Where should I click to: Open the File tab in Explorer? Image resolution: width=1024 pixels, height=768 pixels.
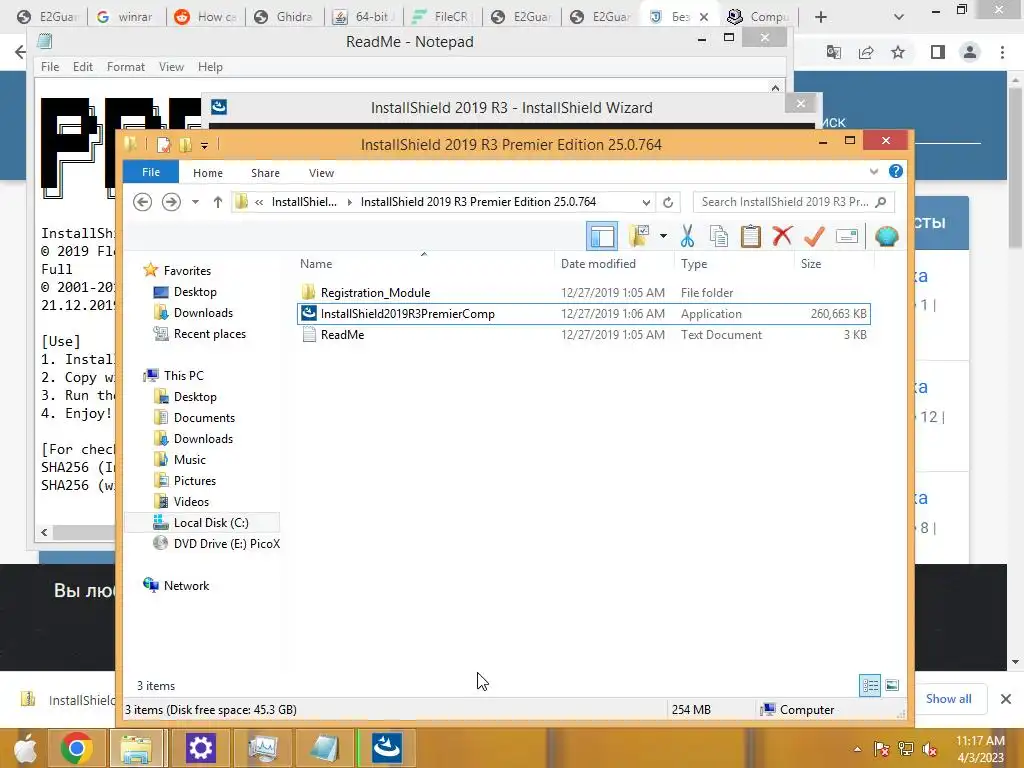coord(151,172)
